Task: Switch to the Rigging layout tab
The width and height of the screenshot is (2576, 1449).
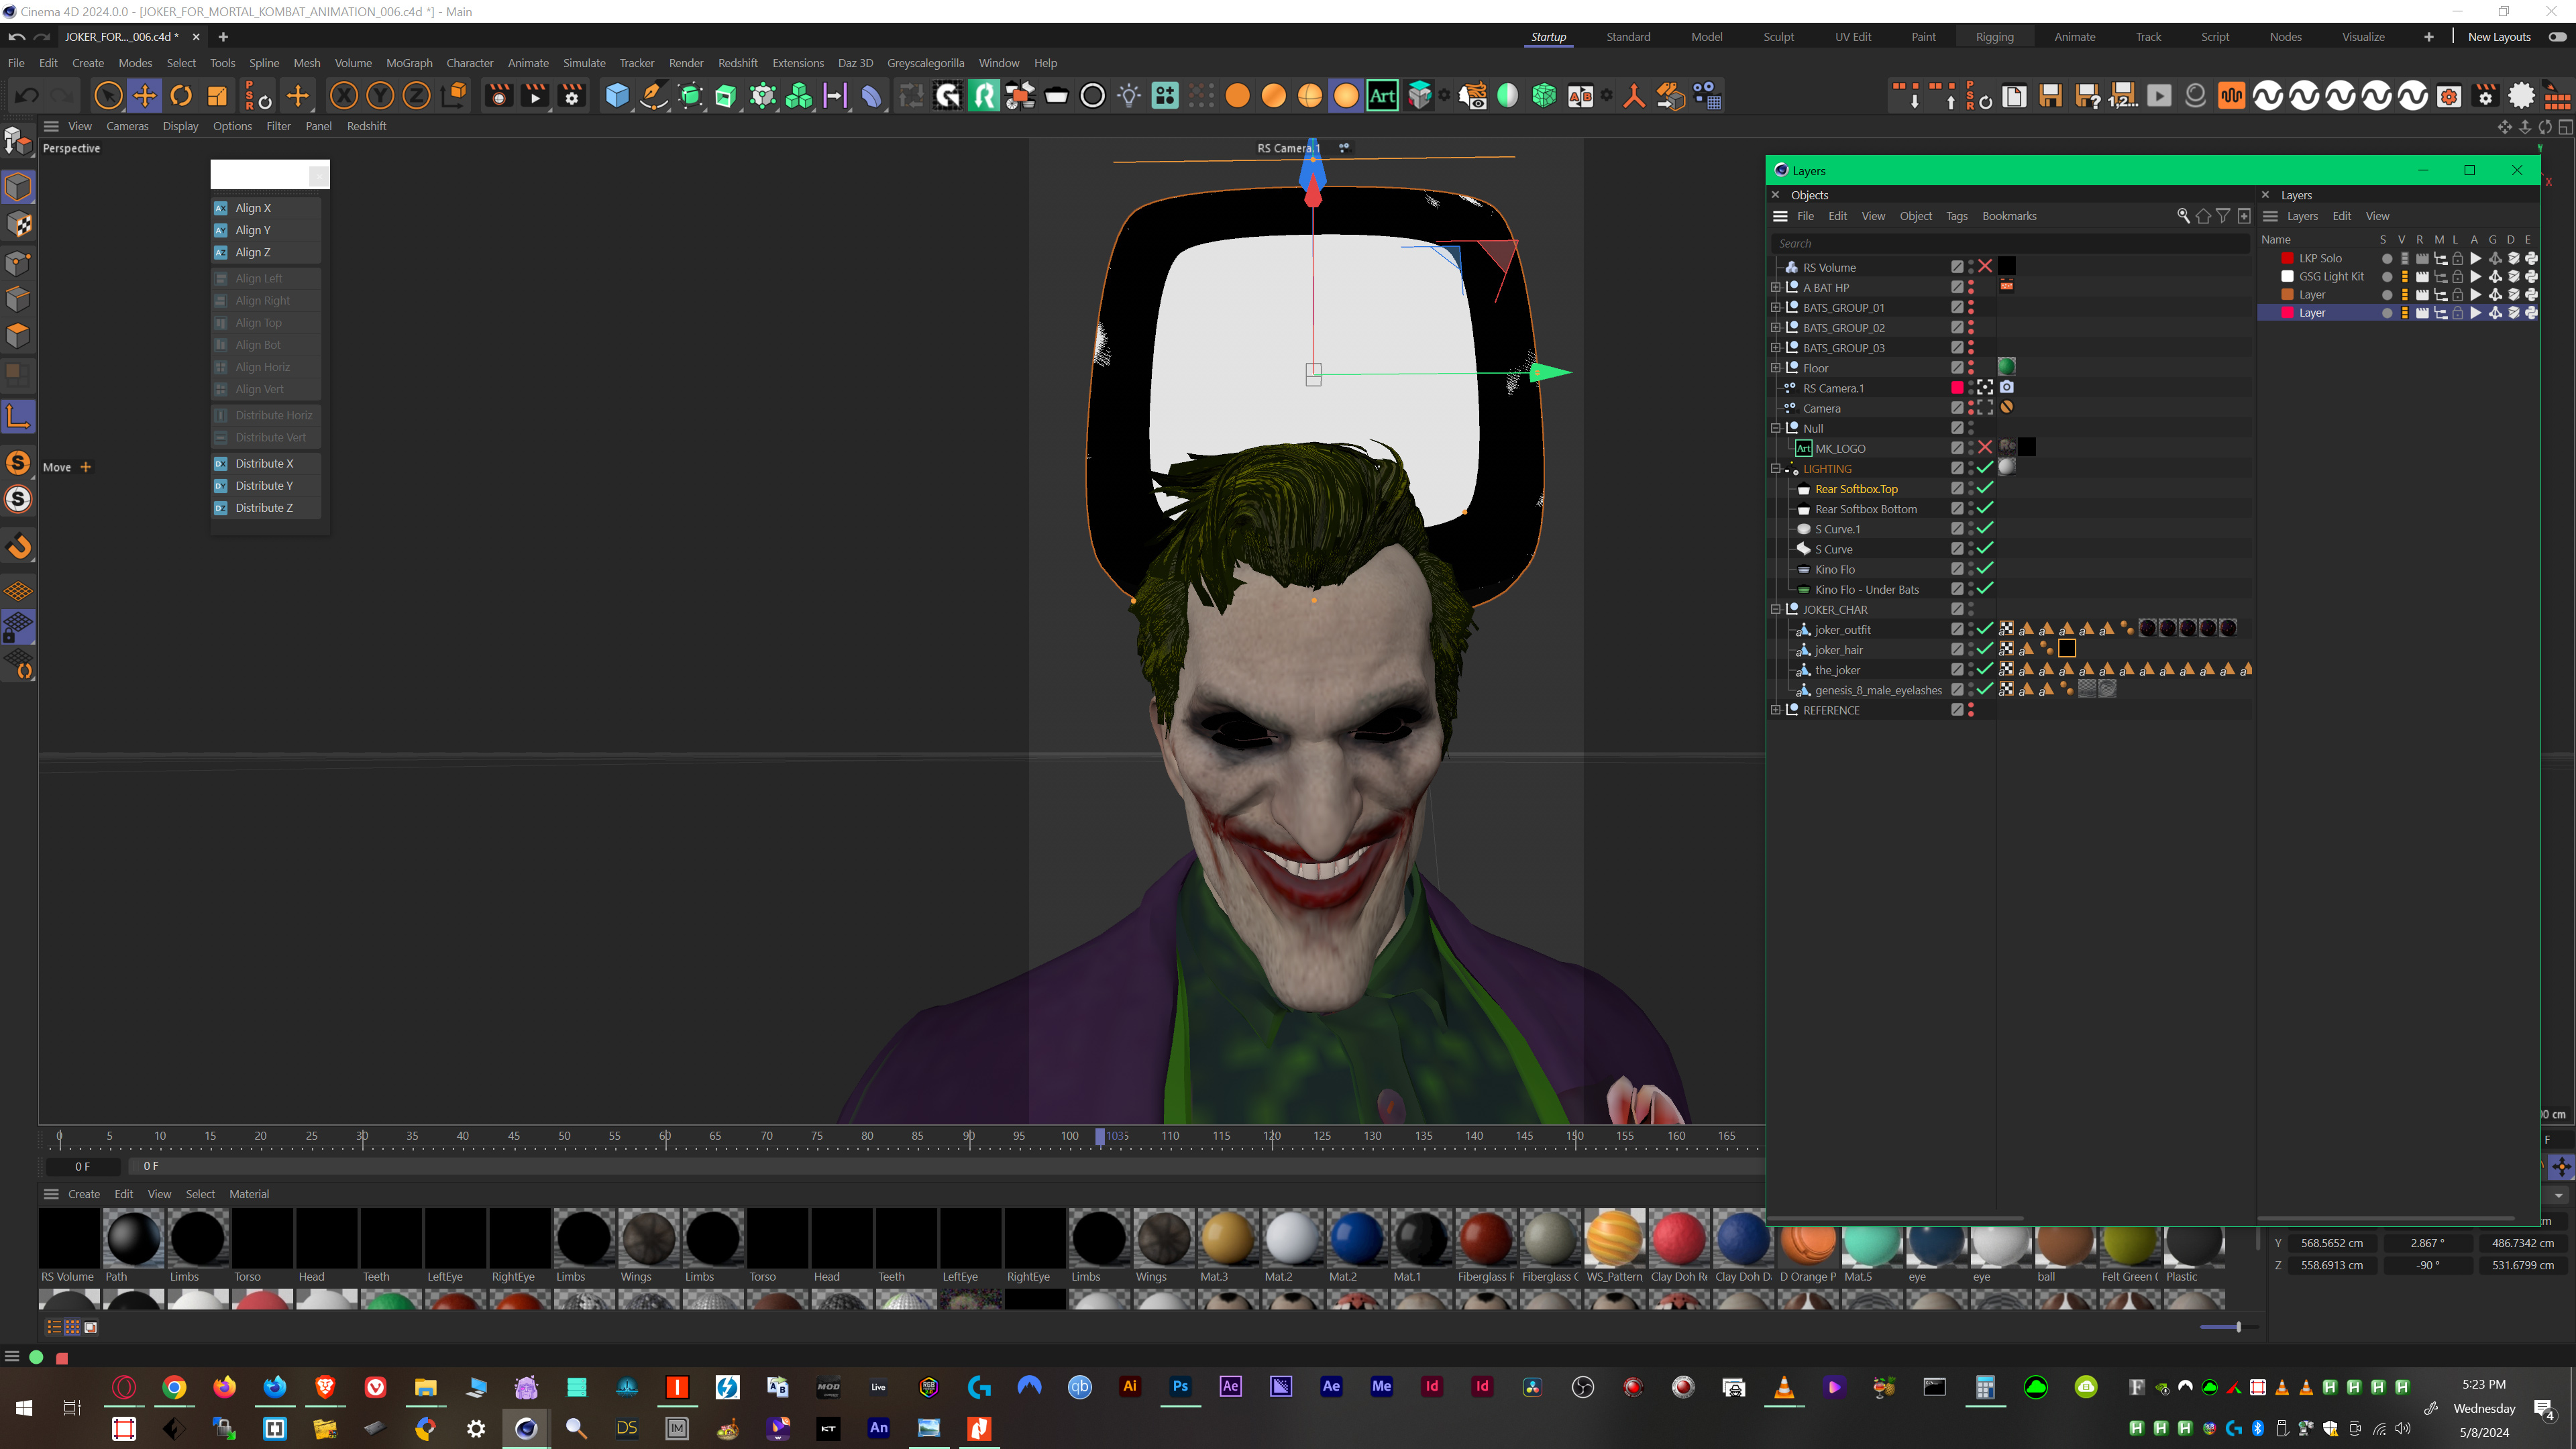Action: click(1995, 37)
